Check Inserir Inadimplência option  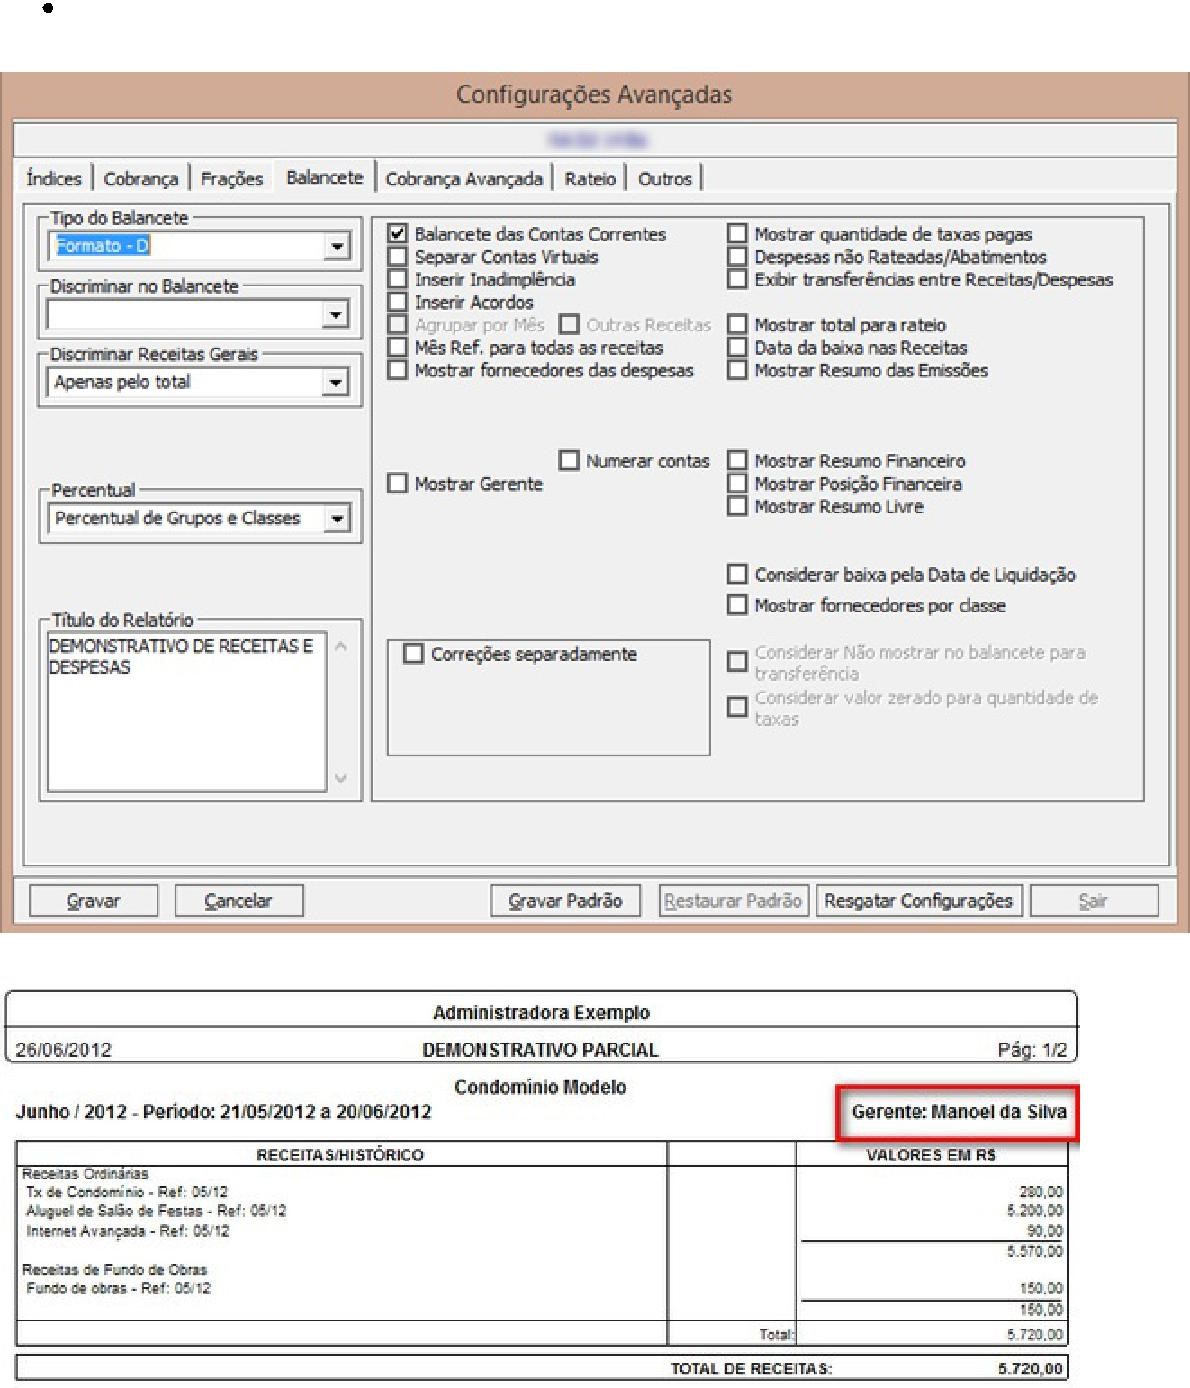pyautogui.click(x=398, y=279)
